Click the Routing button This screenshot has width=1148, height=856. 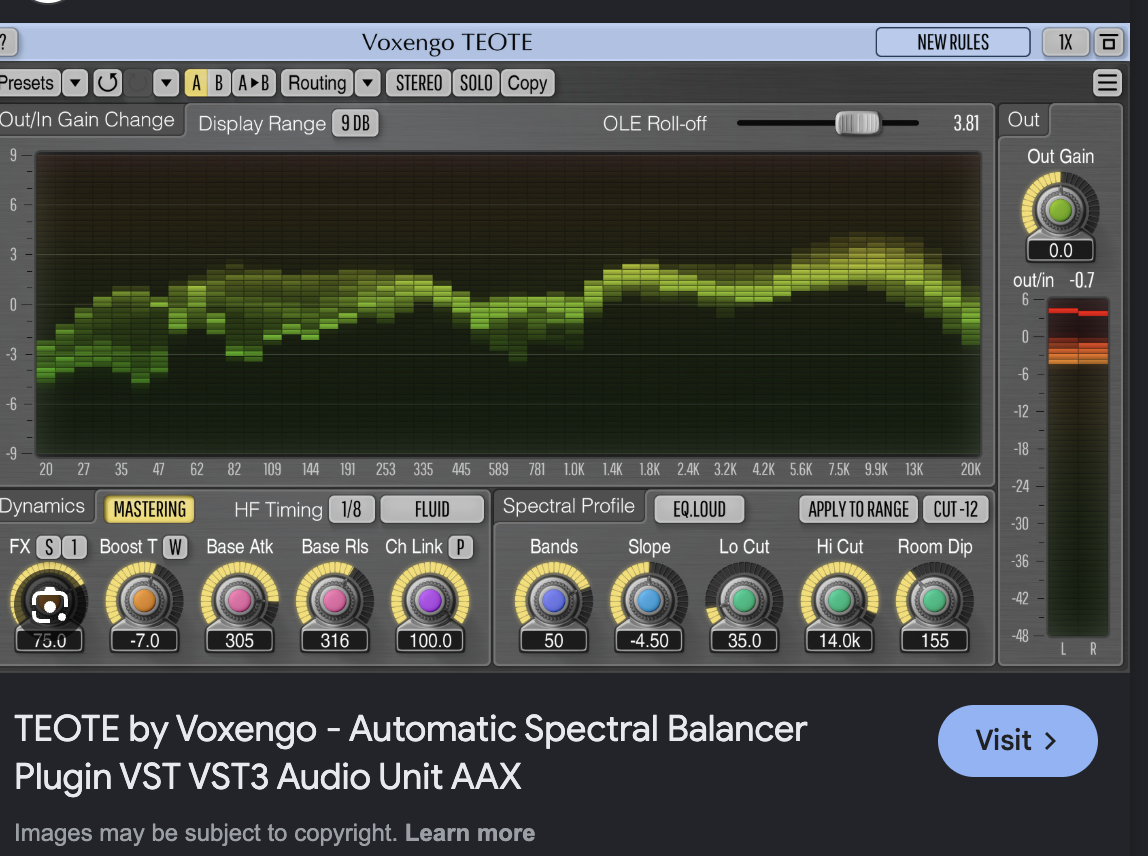(317, 83)
